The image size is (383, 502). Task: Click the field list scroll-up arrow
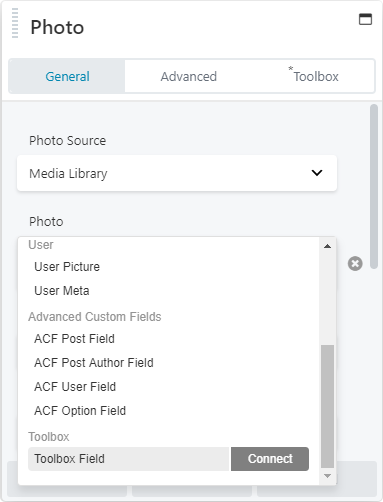327,246
